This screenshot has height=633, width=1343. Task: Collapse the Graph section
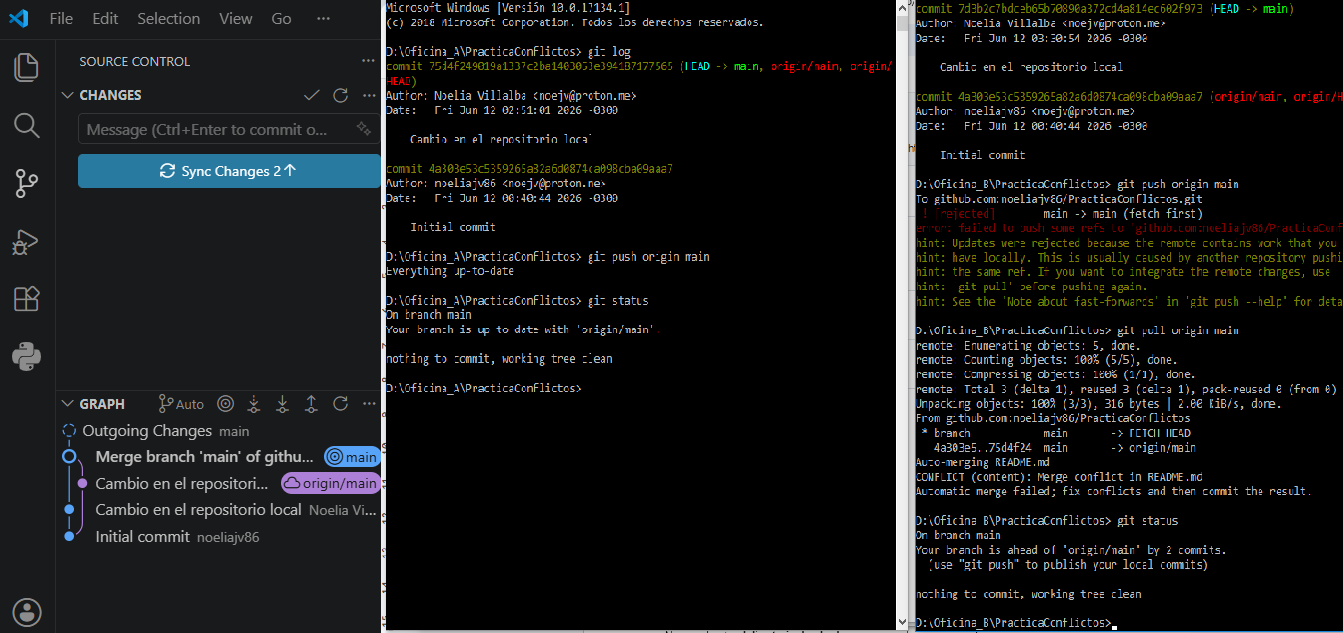(68, 404)
